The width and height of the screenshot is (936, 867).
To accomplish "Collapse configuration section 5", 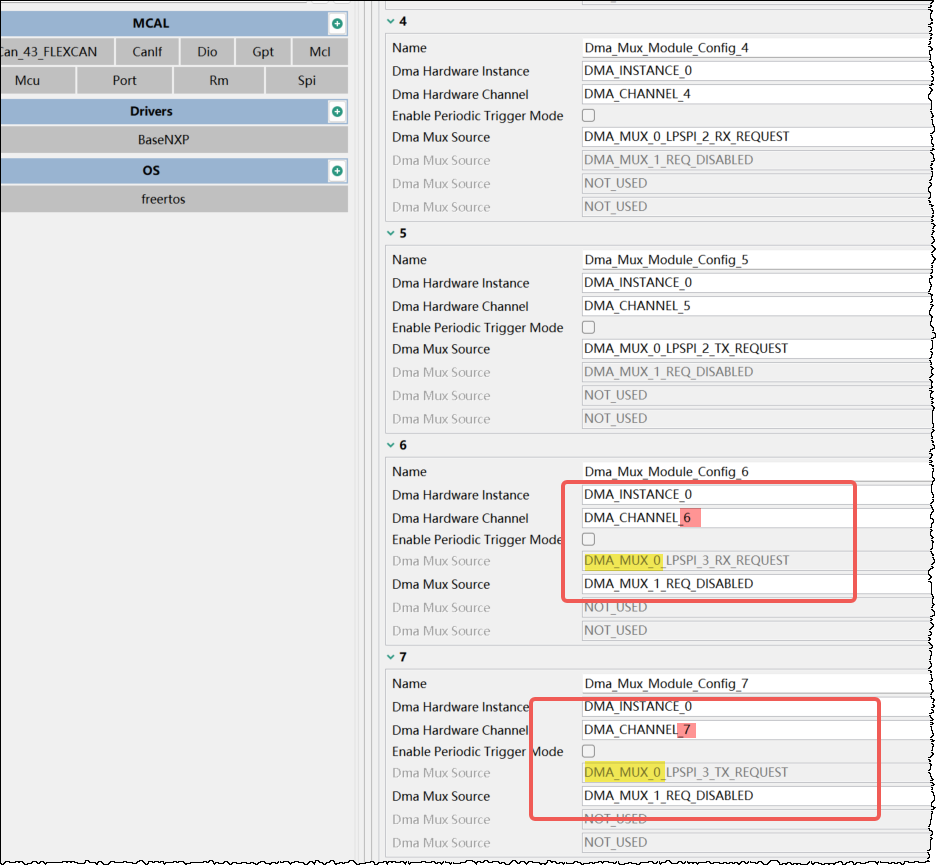I will tap(390, 232).
